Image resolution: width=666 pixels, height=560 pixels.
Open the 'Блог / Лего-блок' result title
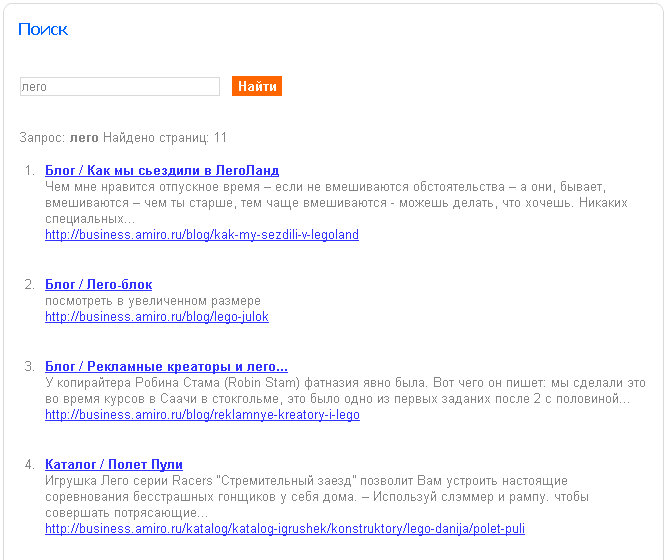[98, 285]
